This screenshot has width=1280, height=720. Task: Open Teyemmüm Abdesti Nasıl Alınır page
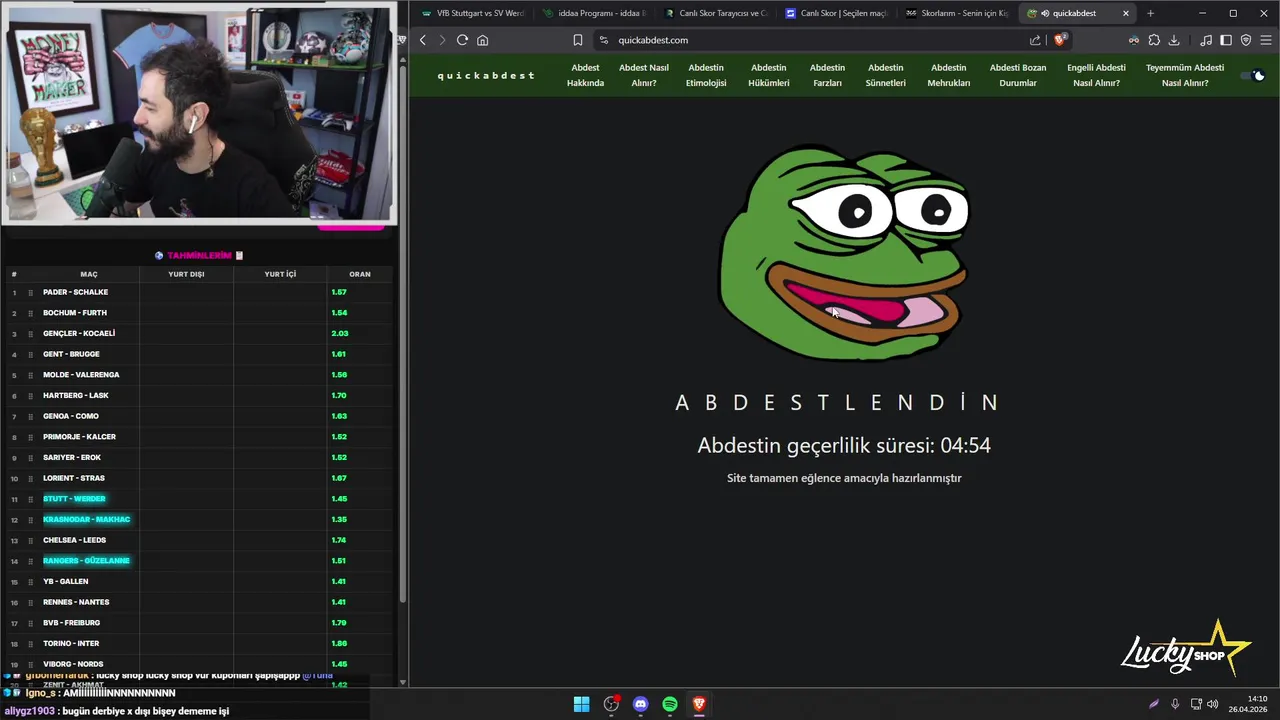point(1185,75)
